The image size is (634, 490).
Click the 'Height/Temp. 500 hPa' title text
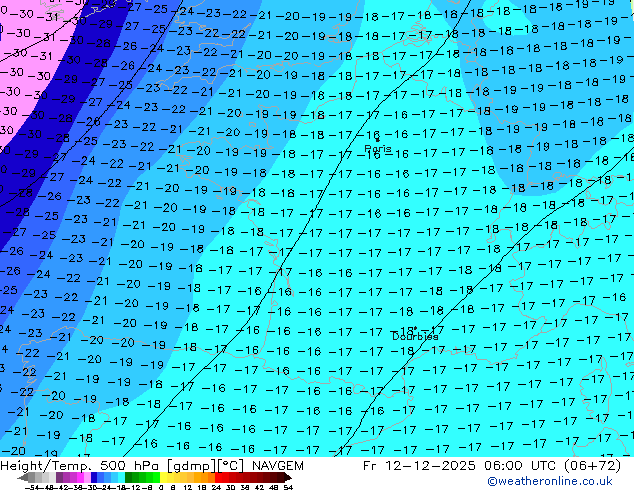click(x=81, y=466)
